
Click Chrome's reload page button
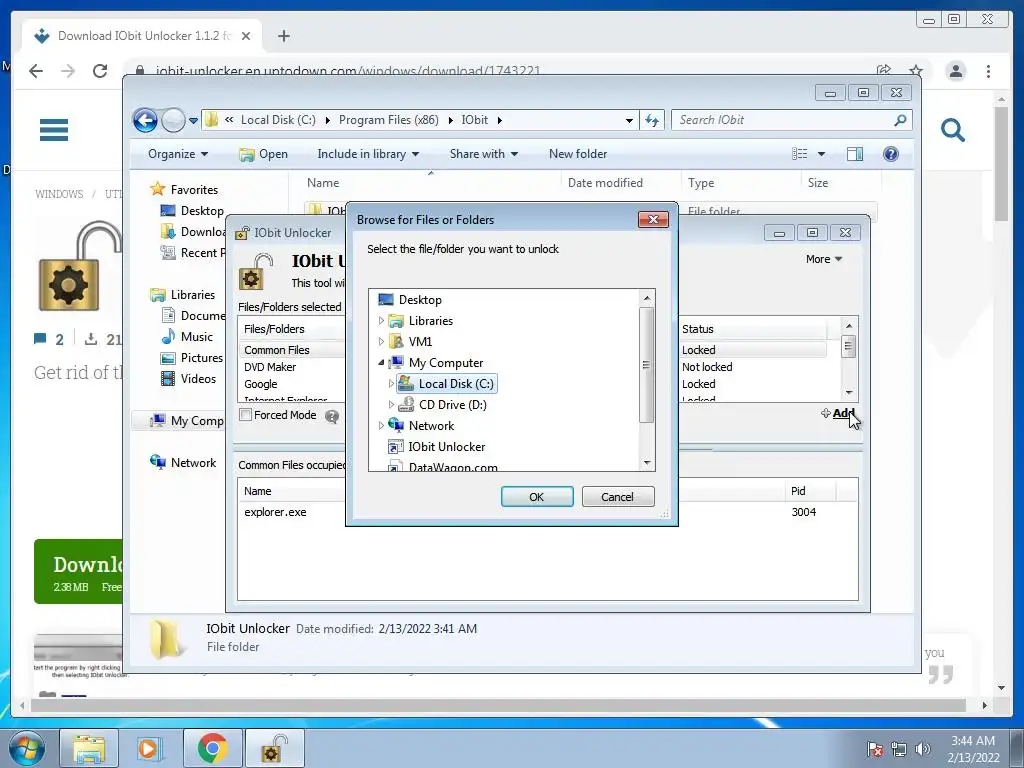100,71
